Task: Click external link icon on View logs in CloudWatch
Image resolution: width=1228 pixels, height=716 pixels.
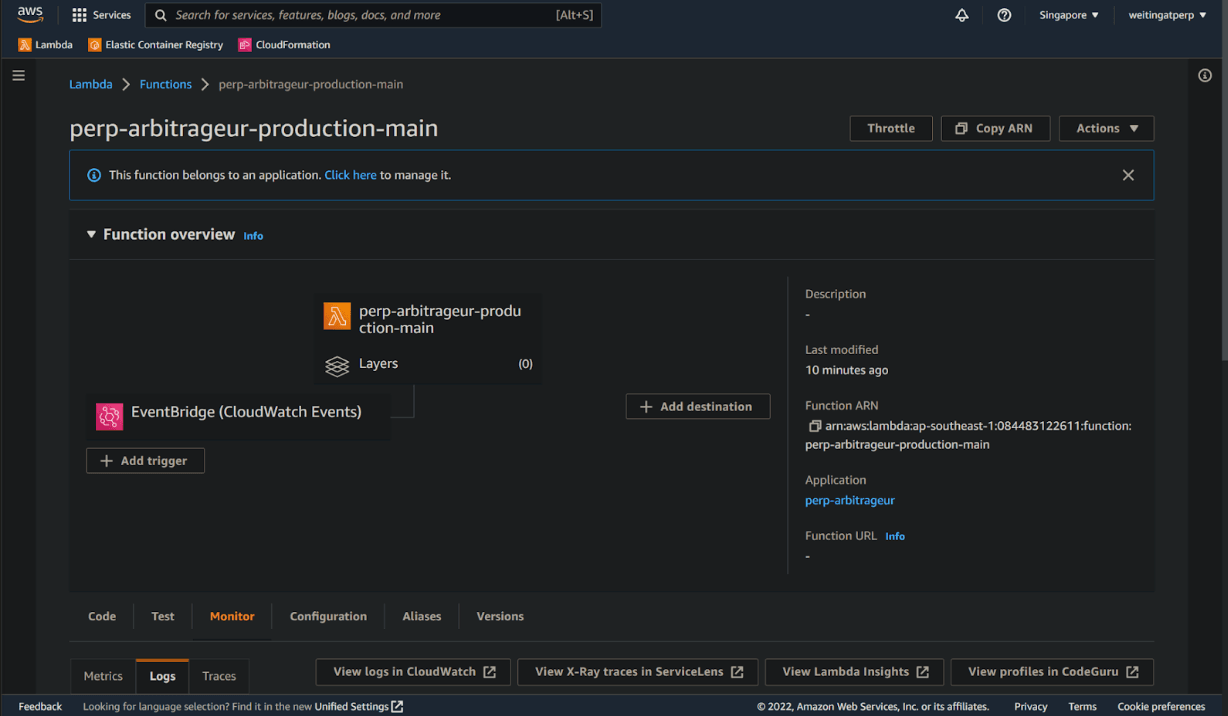Action: point(489,672)
